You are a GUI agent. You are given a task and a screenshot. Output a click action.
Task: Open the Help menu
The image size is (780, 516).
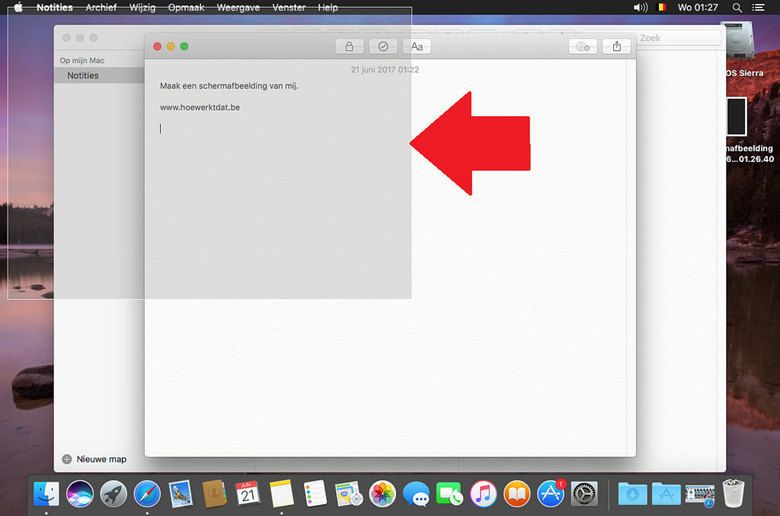coord(328,7)
